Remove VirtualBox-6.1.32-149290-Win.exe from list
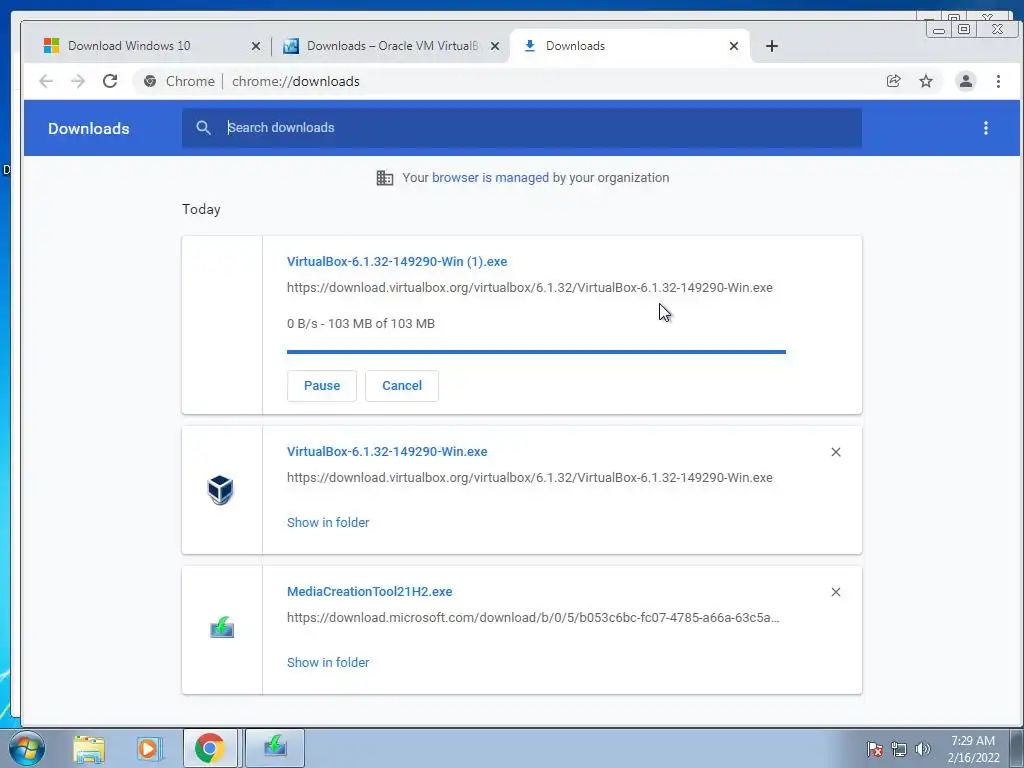 [835, 452]
